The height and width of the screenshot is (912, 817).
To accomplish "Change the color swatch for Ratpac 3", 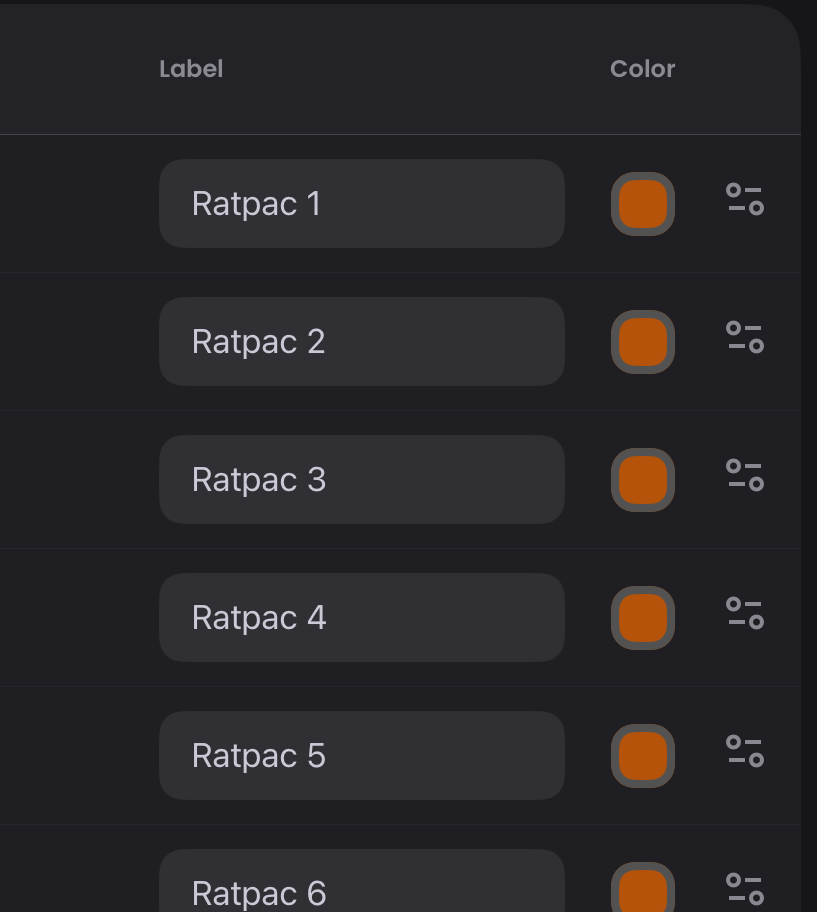I will point(643,479).
